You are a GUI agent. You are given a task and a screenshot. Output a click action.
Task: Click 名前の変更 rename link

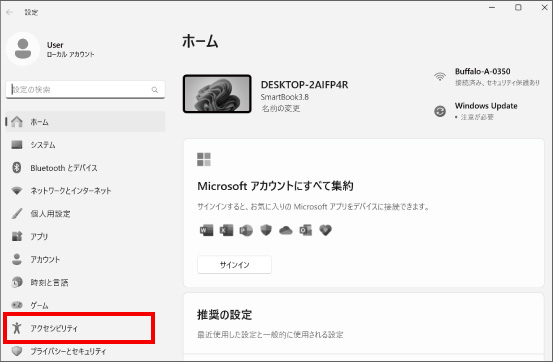[x=281, y=109]
